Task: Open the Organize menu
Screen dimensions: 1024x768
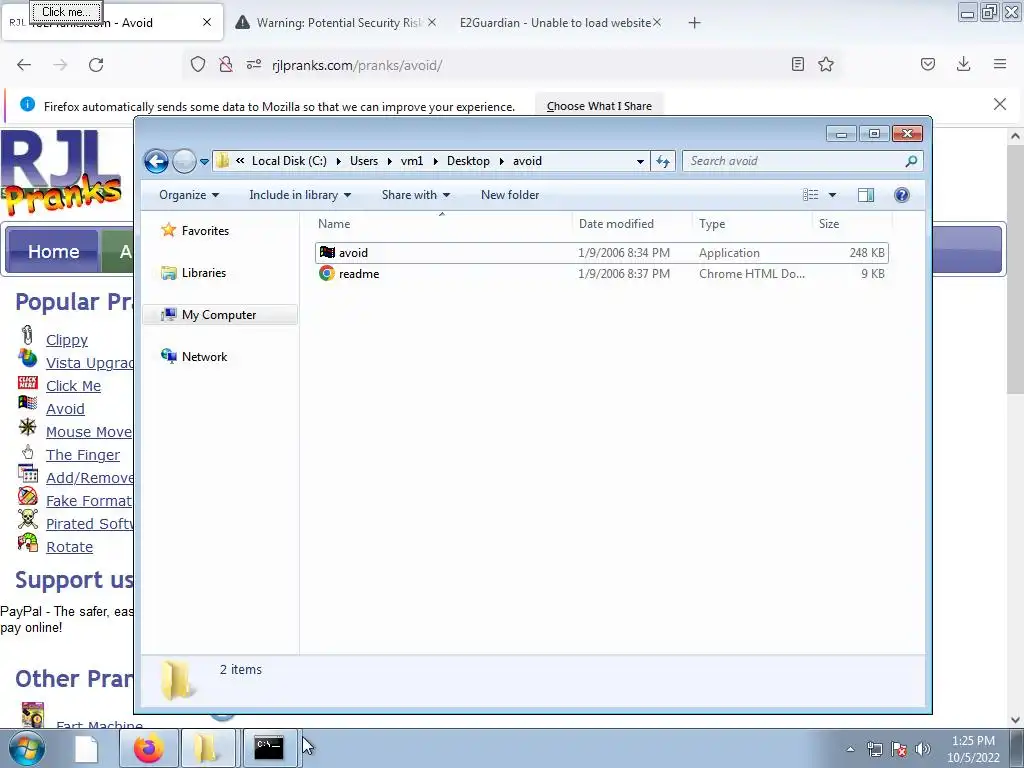Action: pos(189,195)
